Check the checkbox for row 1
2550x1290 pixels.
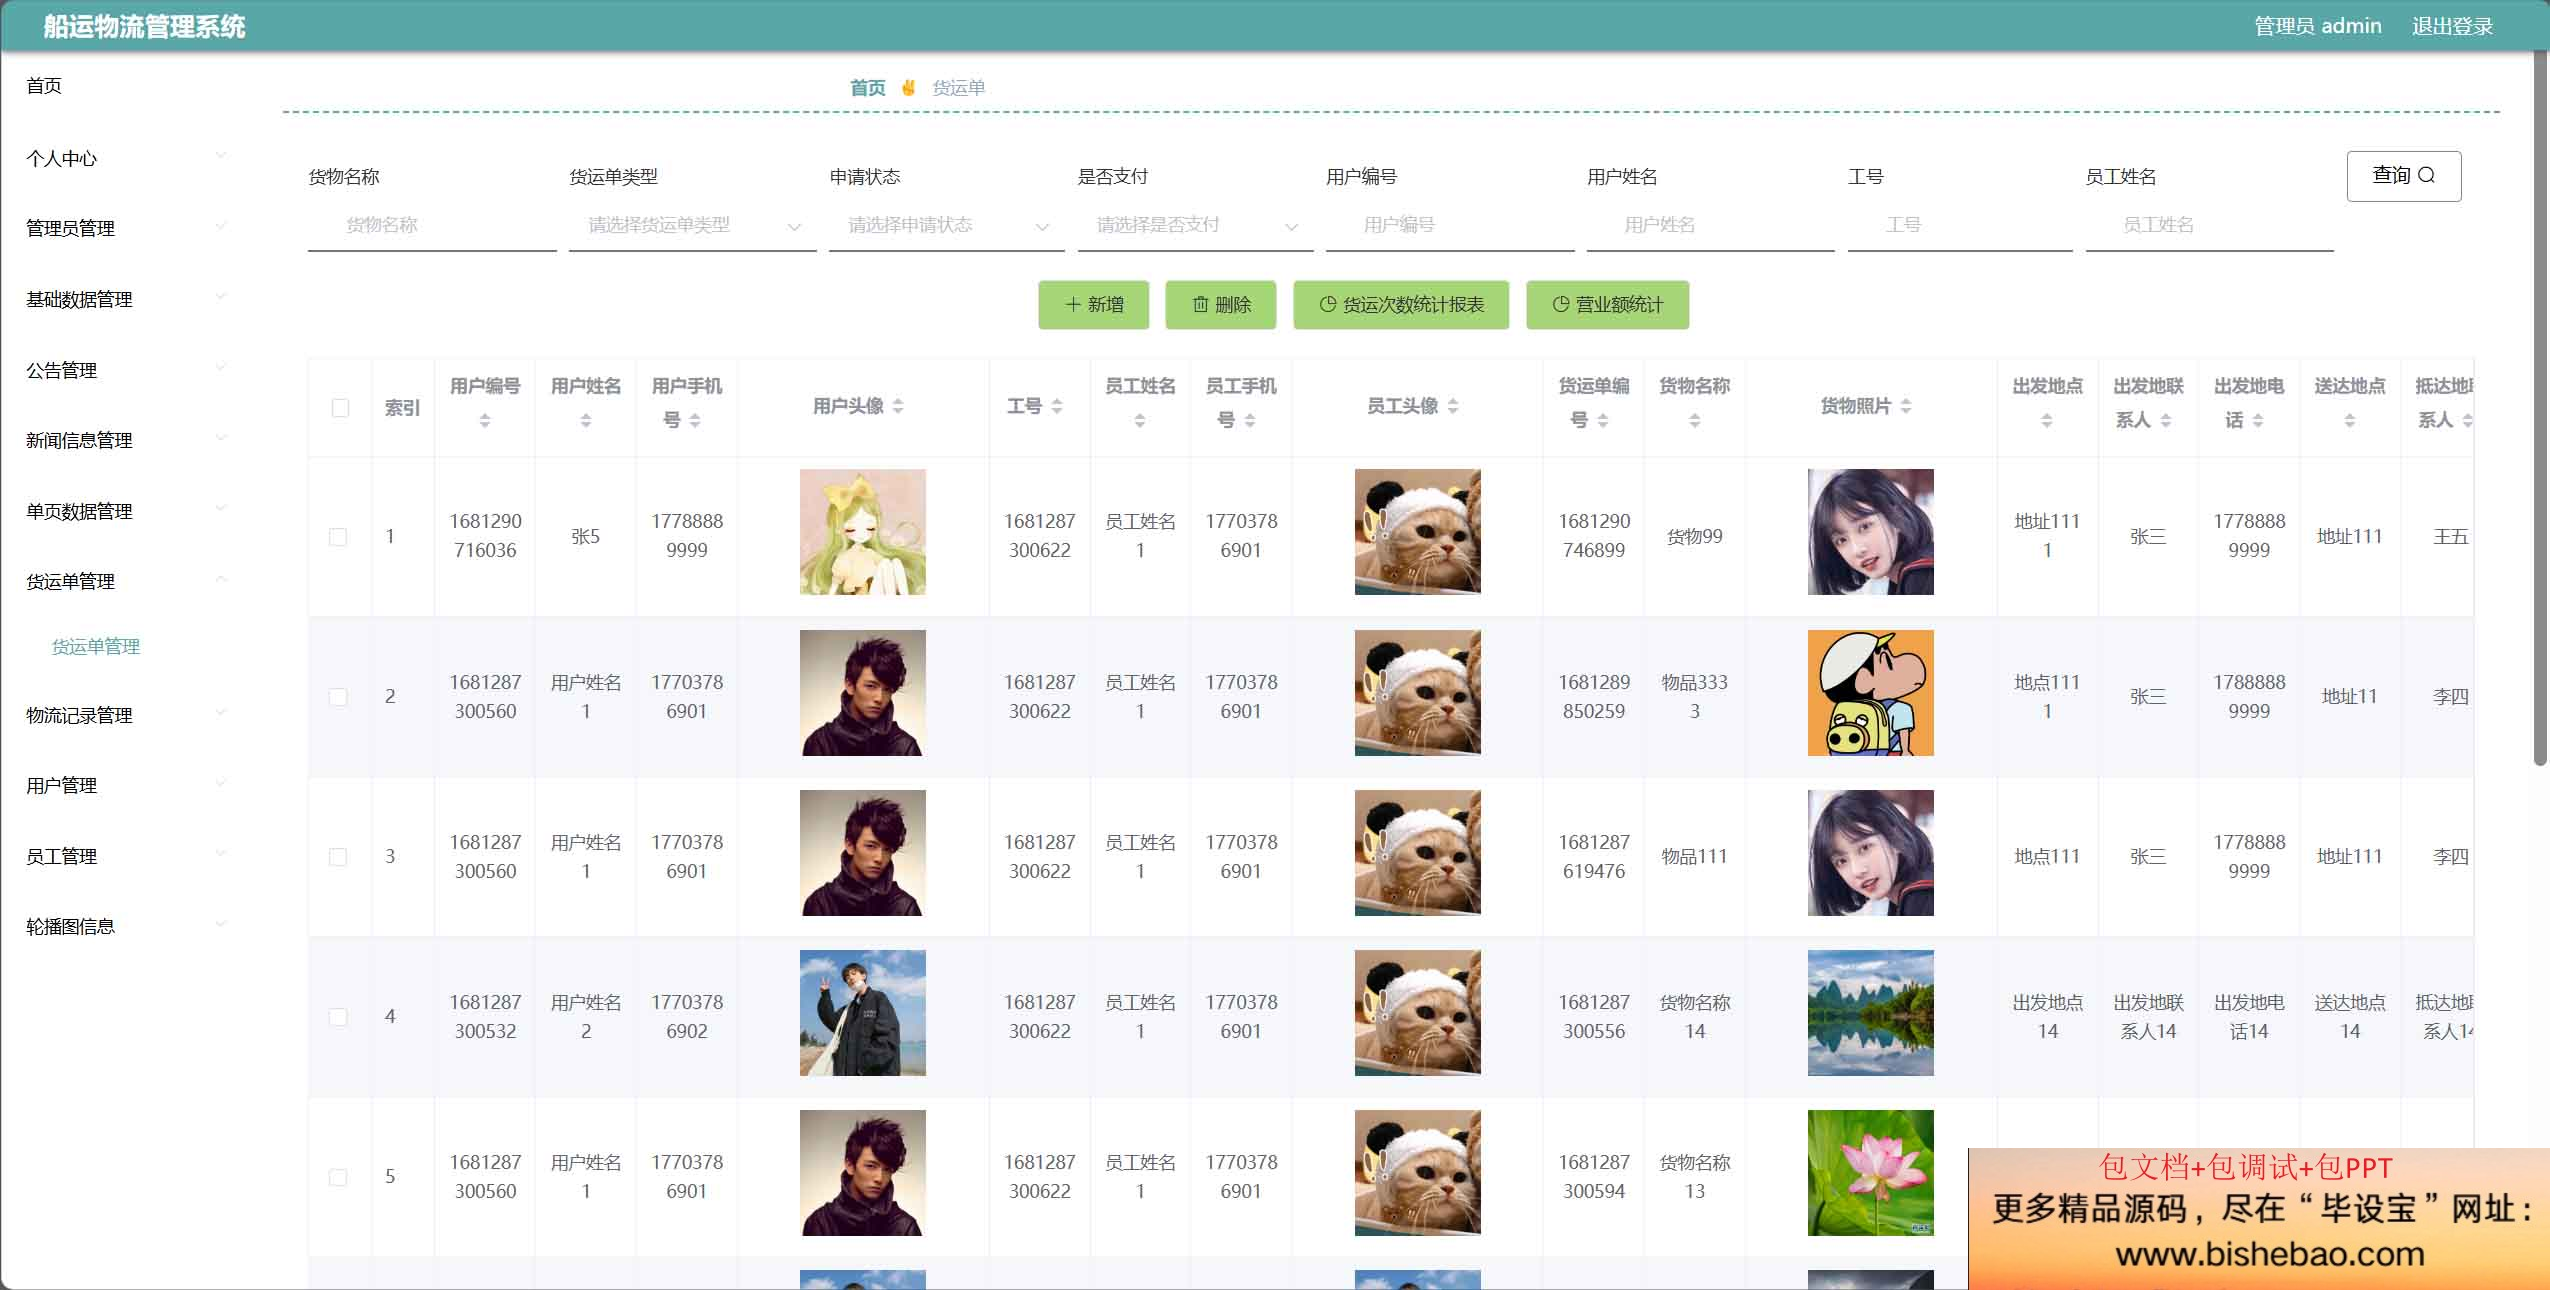pos(338,537)
